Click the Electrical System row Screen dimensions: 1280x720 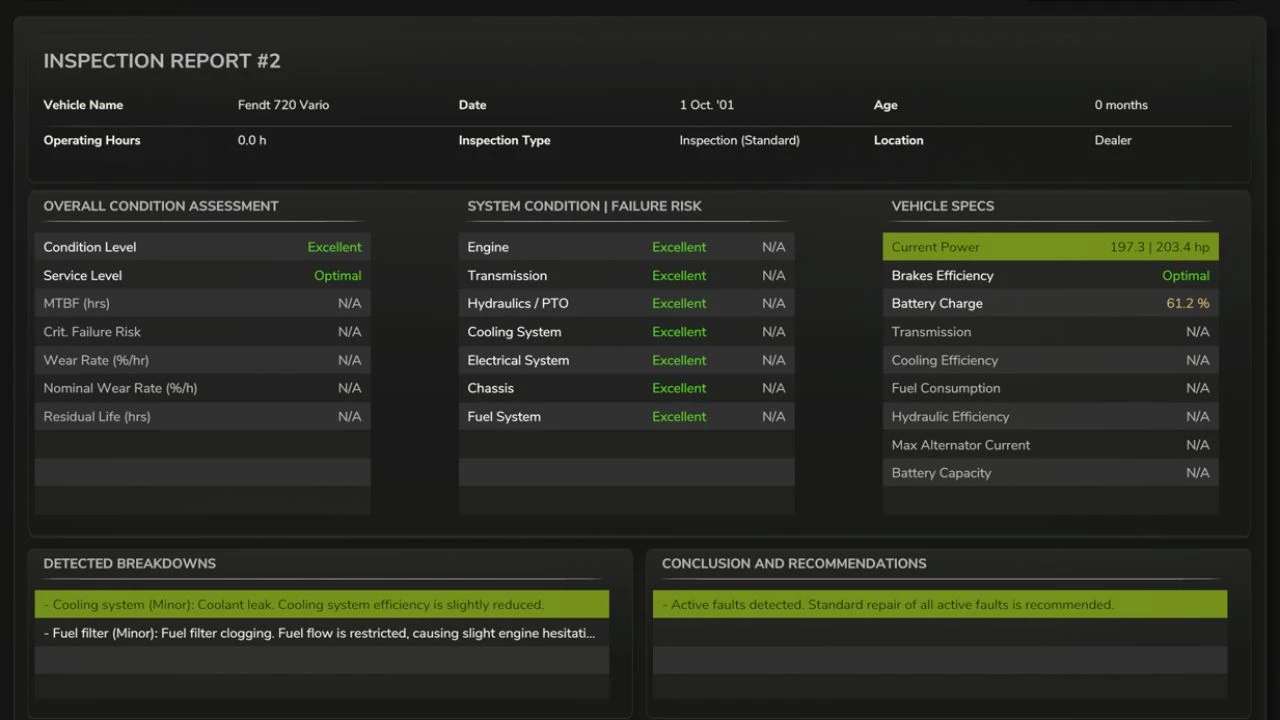[626, 360]
